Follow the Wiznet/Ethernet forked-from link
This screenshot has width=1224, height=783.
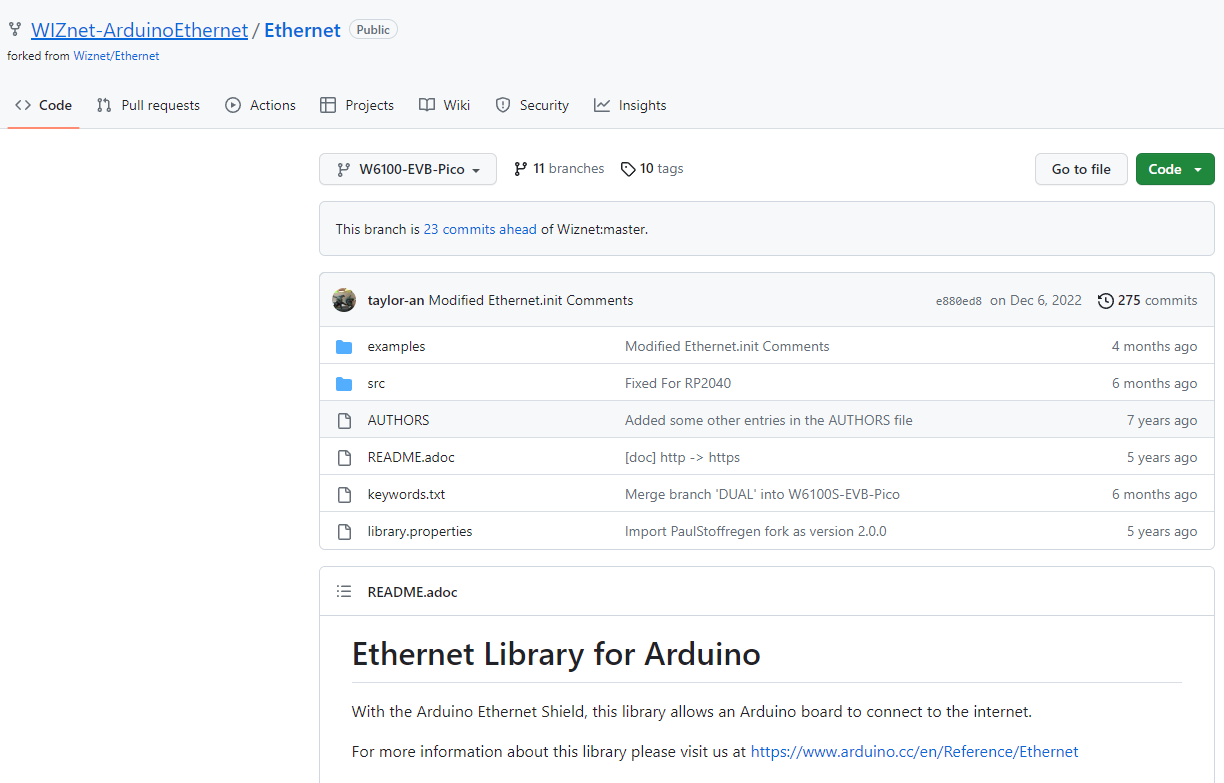click(x=116, y=56)
